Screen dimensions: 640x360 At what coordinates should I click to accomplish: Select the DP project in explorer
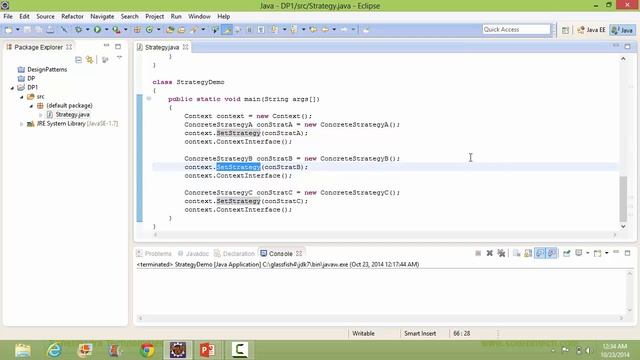(31, 78)
